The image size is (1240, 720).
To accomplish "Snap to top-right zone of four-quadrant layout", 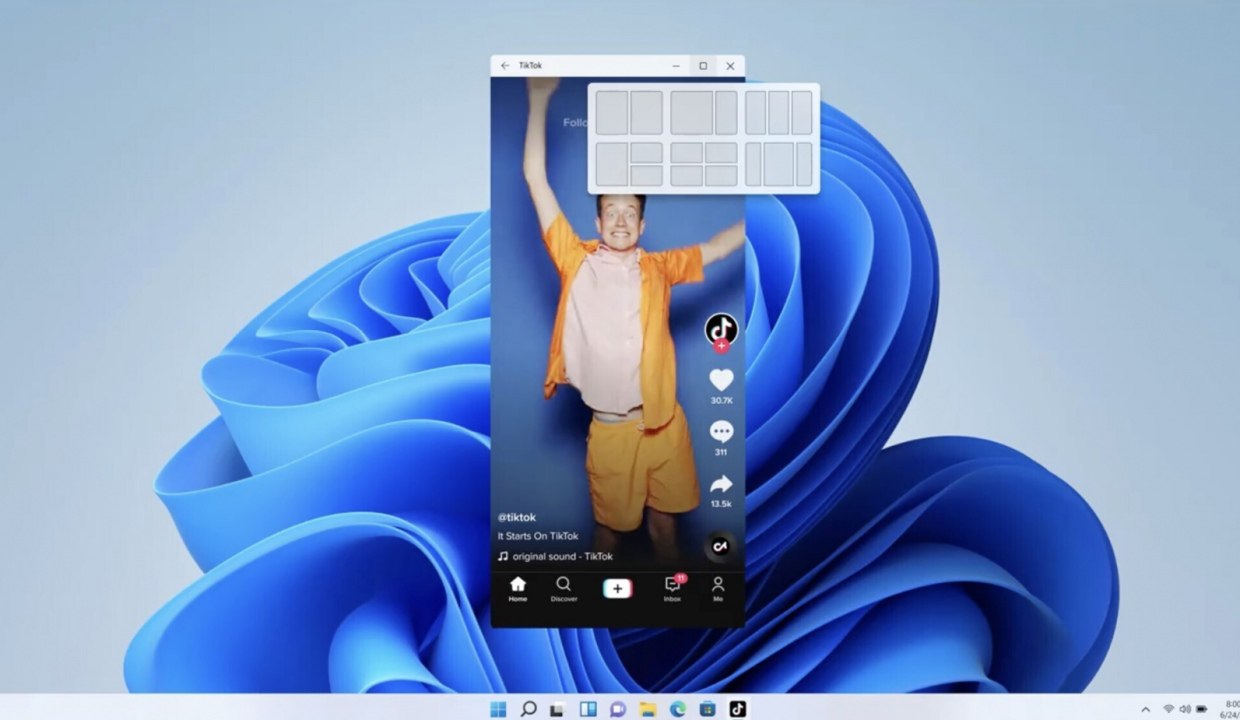I will (721, 153).
